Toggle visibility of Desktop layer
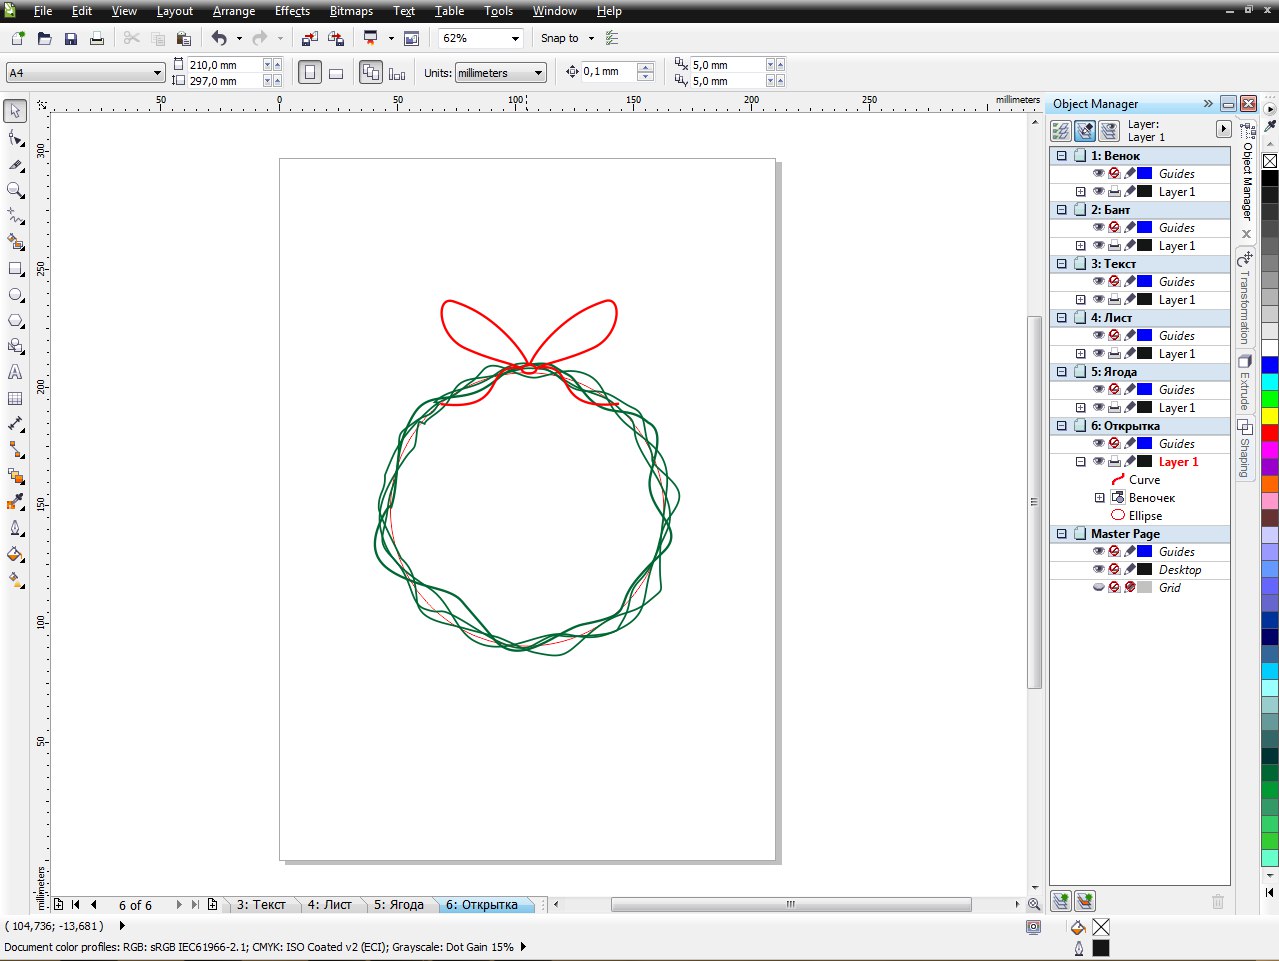Viewport: 1279px width, 961px height. 1098,570
